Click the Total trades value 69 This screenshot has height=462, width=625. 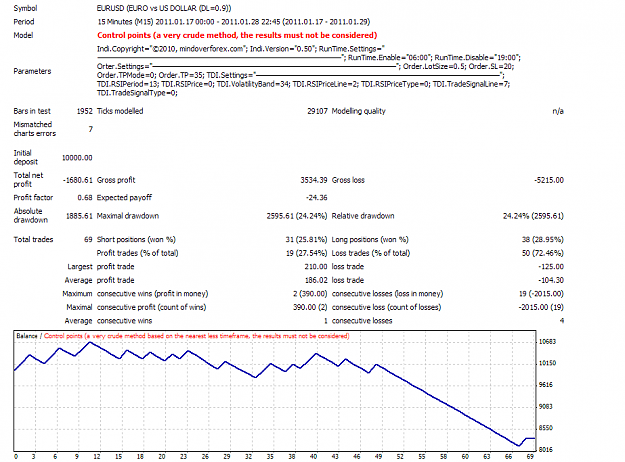[x=88, y=239]
